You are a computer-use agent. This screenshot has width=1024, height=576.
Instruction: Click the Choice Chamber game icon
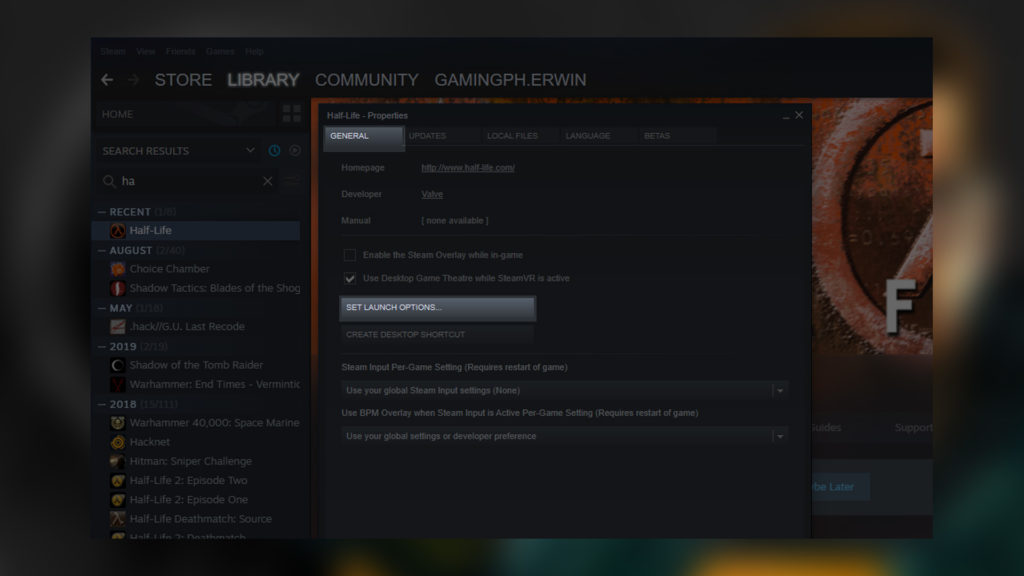coord(118,269)
